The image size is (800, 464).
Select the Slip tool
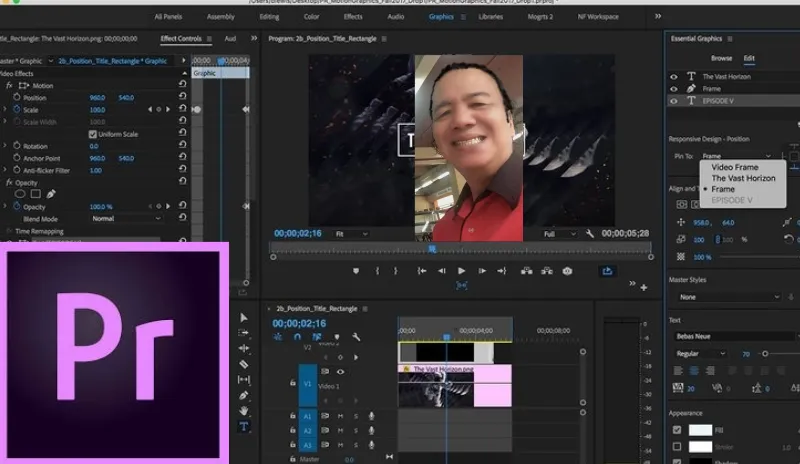tap(244, 379)
